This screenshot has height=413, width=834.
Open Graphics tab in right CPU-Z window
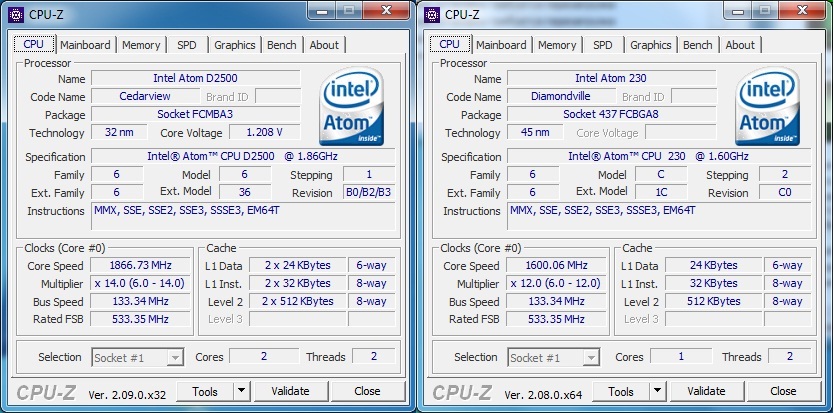click(x=650, y=45)
